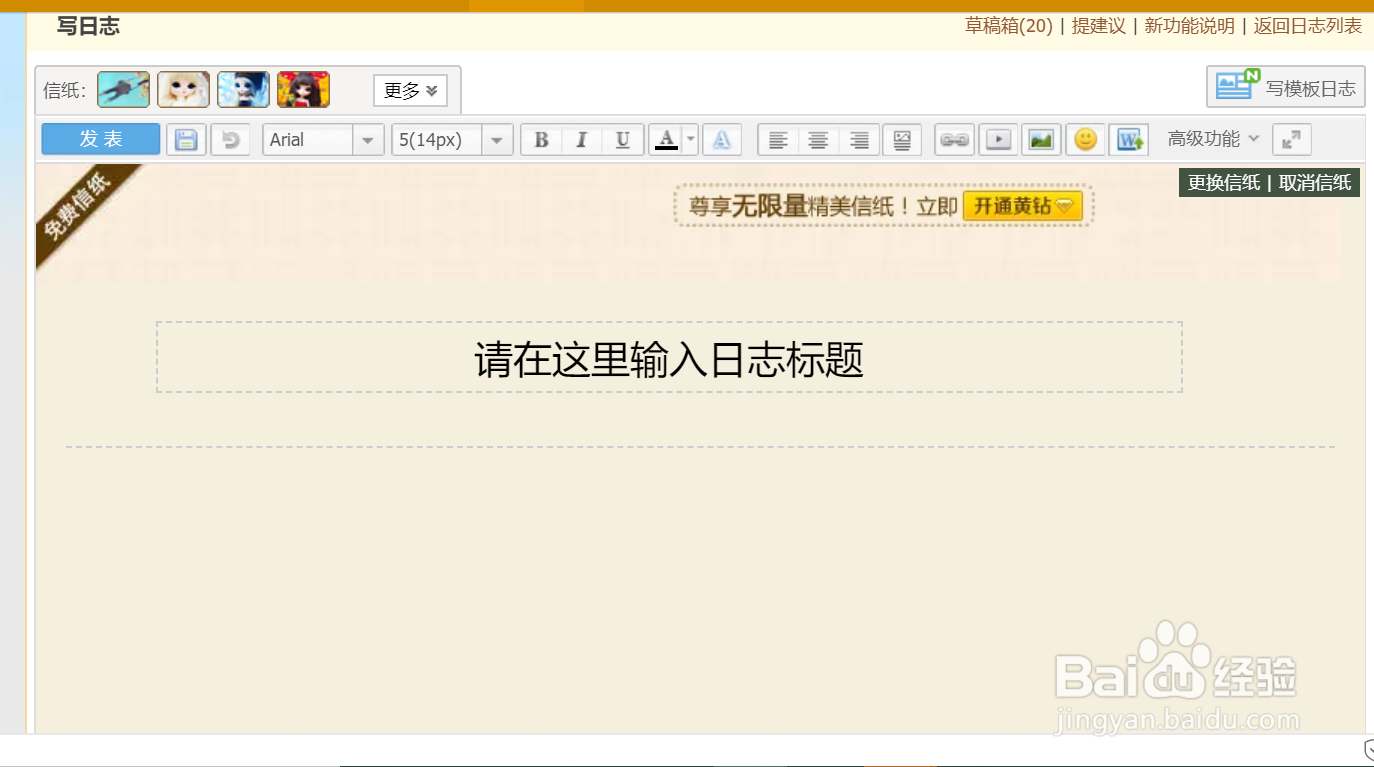
Task: Switch to fullscreen editing mode
Action: (x=1291, y=139)
